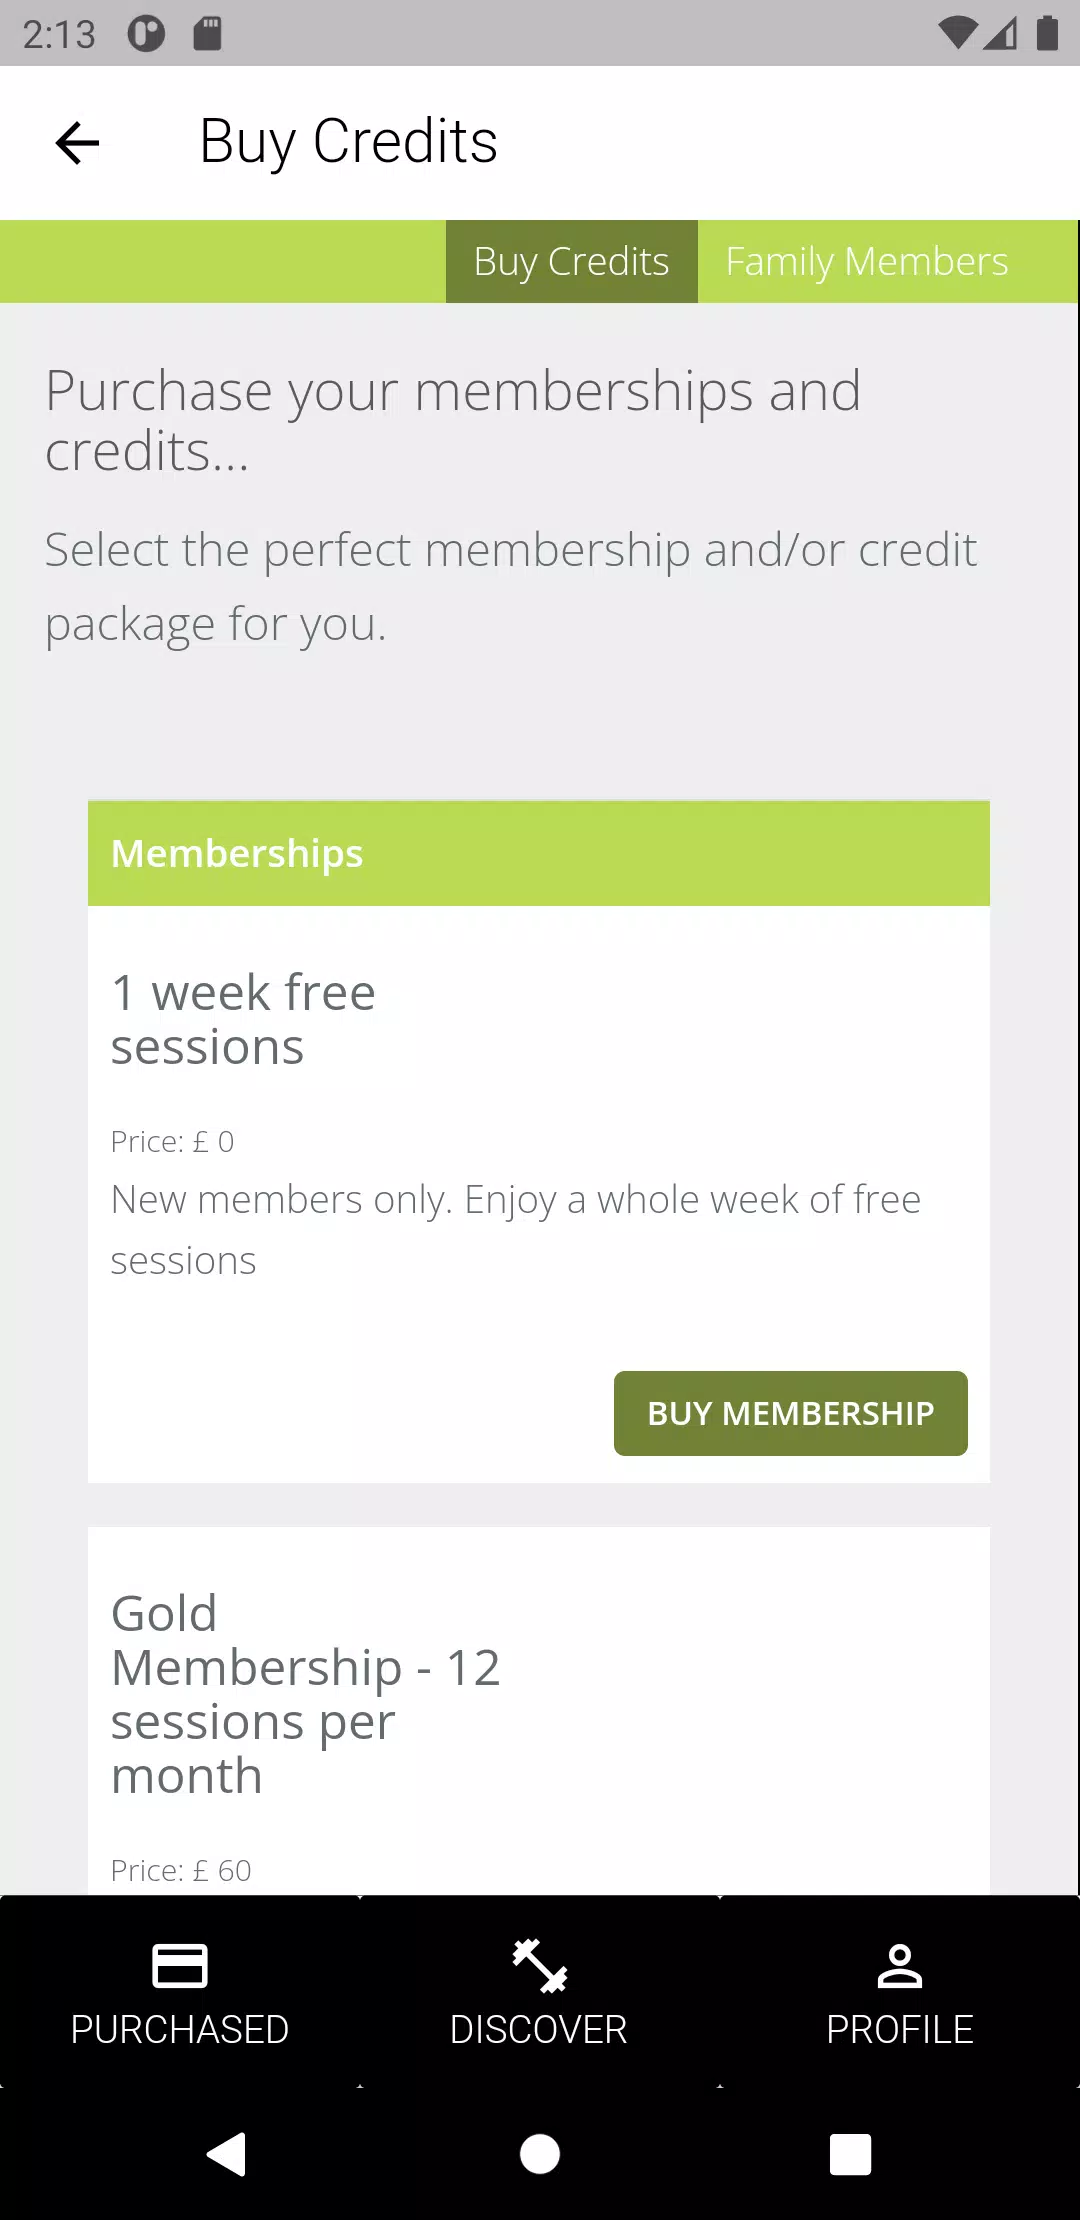The width and height of the screenshot is (1080, 2220).
Task: Open the Purchased card icon
Action: (180, 1965)
